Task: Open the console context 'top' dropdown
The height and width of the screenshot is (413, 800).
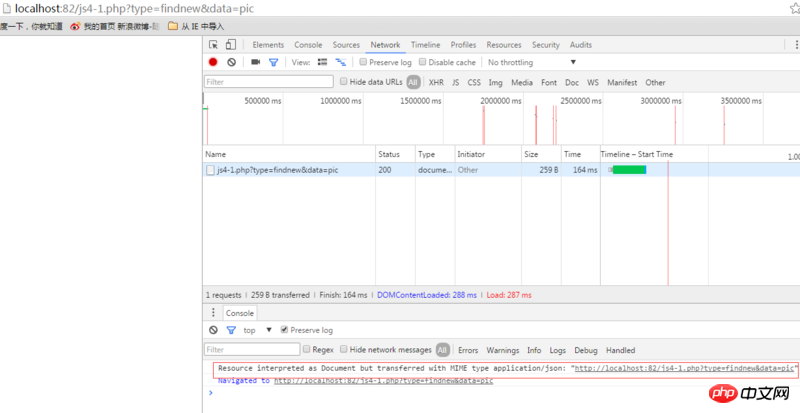Action: click(256, 330)
